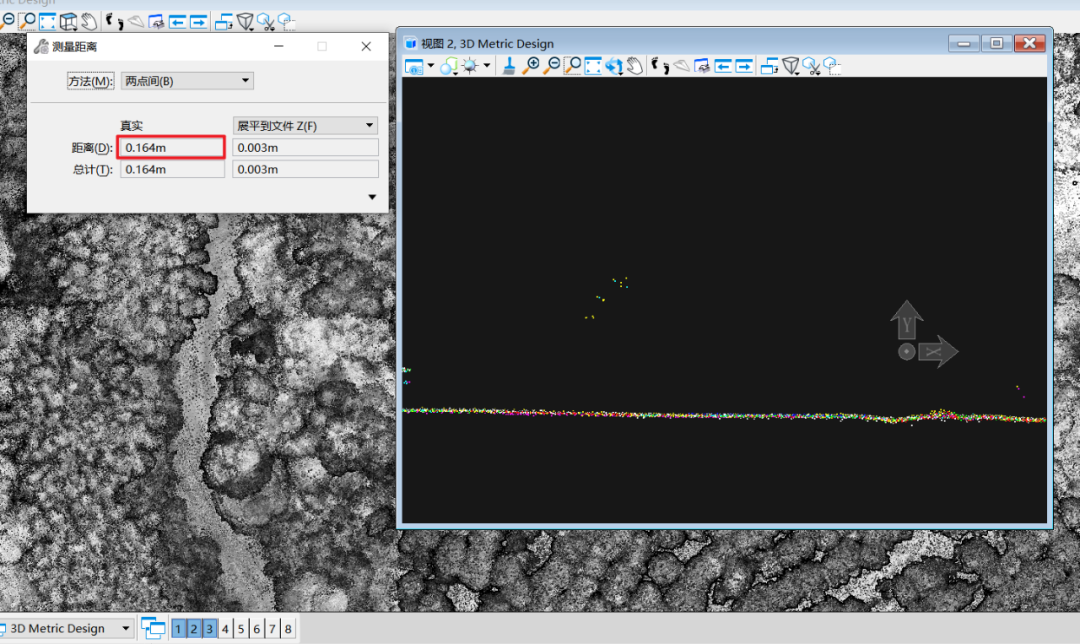Click View Previous arrow in main view toolbar
This screenshot has width=1080, height=644.
(177, 22)
